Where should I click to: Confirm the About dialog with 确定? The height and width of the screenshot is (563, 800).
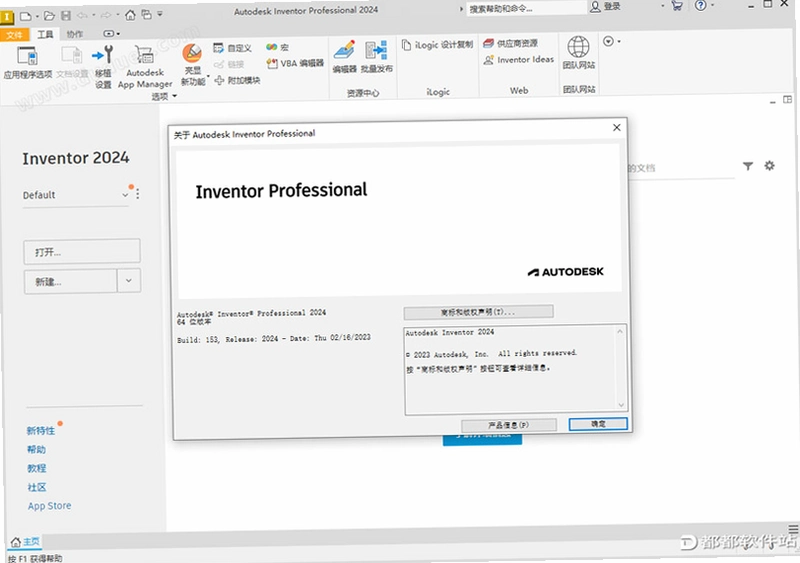pos(598,424)
